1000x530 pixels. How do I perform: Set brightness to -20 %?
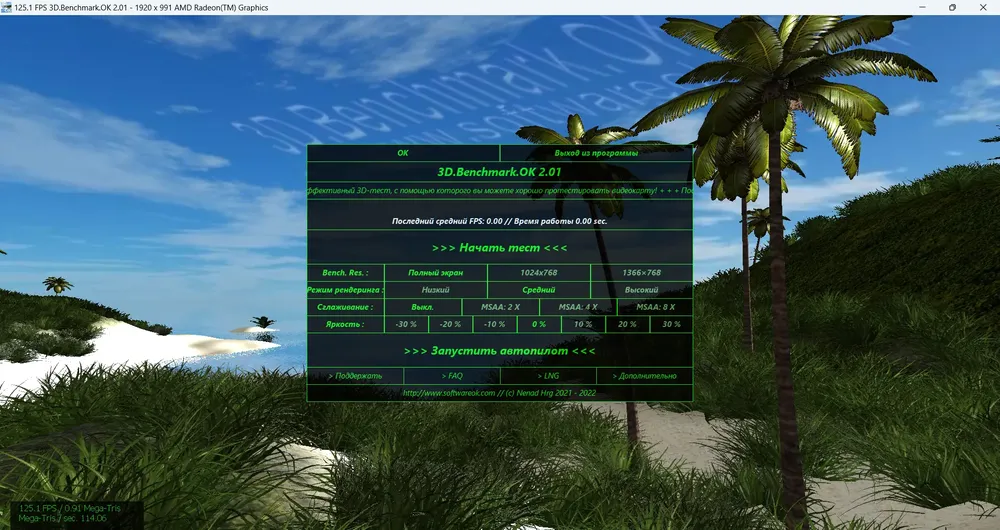(450, 324)
